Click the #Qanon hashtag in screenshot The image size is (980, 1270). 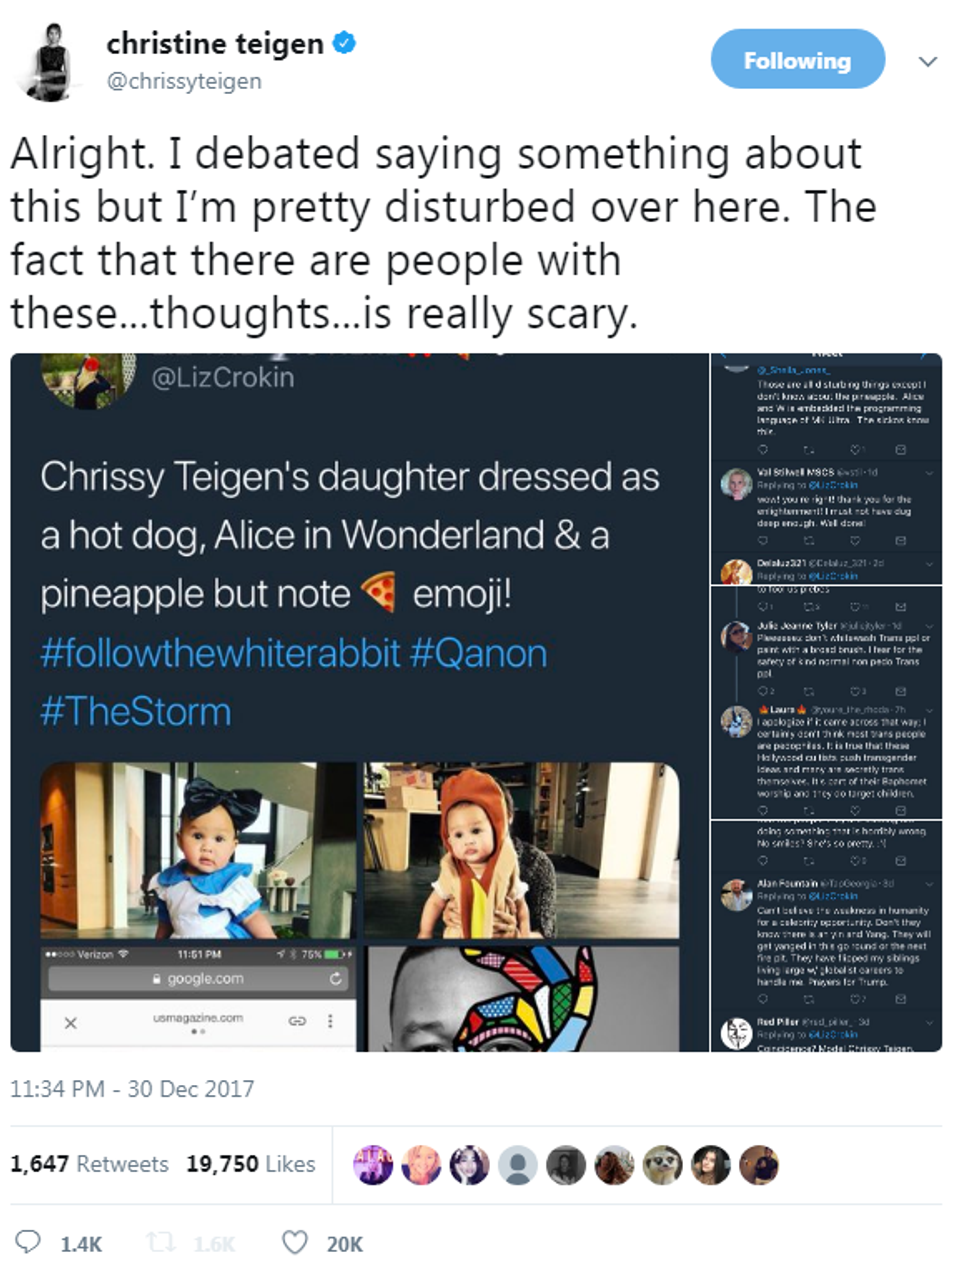(x=478, y=654)
